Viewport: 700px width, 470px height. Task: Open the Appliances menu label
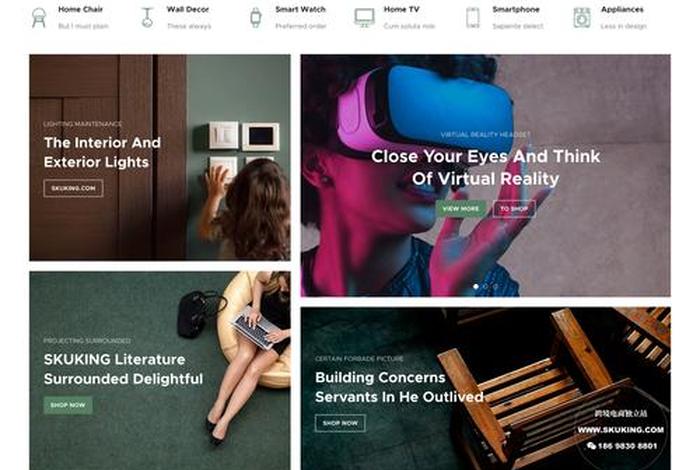pos(622,9)
